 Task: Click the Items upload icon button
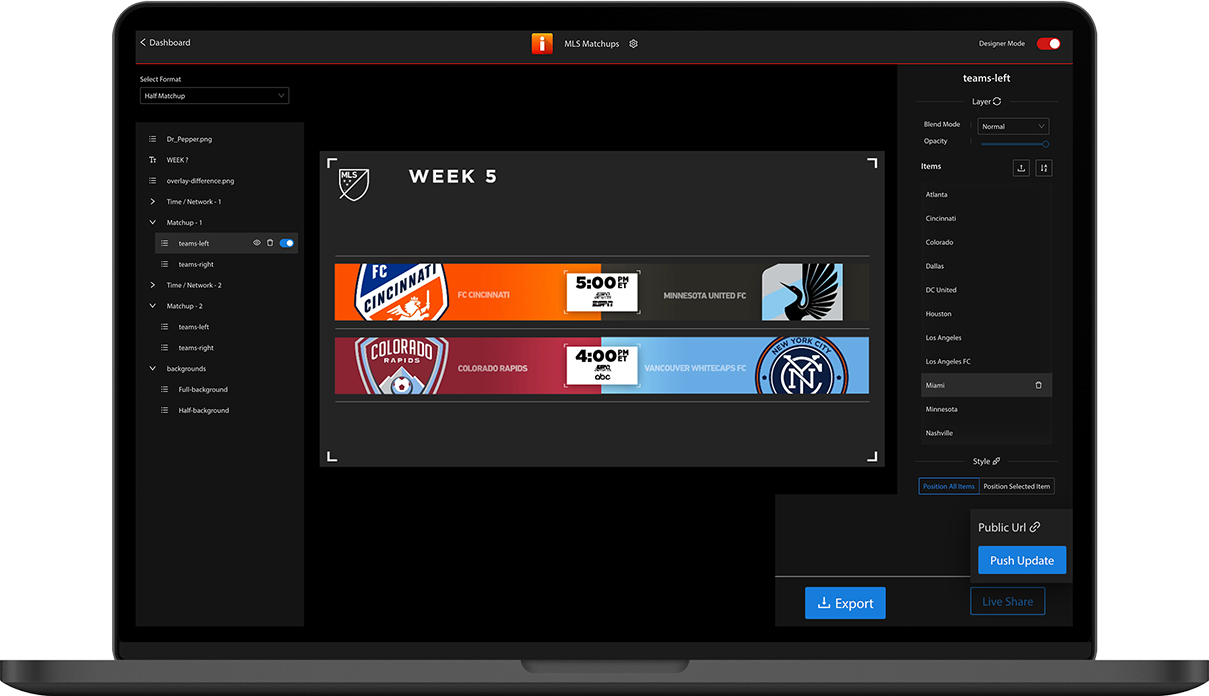[x=1021, y=168]
